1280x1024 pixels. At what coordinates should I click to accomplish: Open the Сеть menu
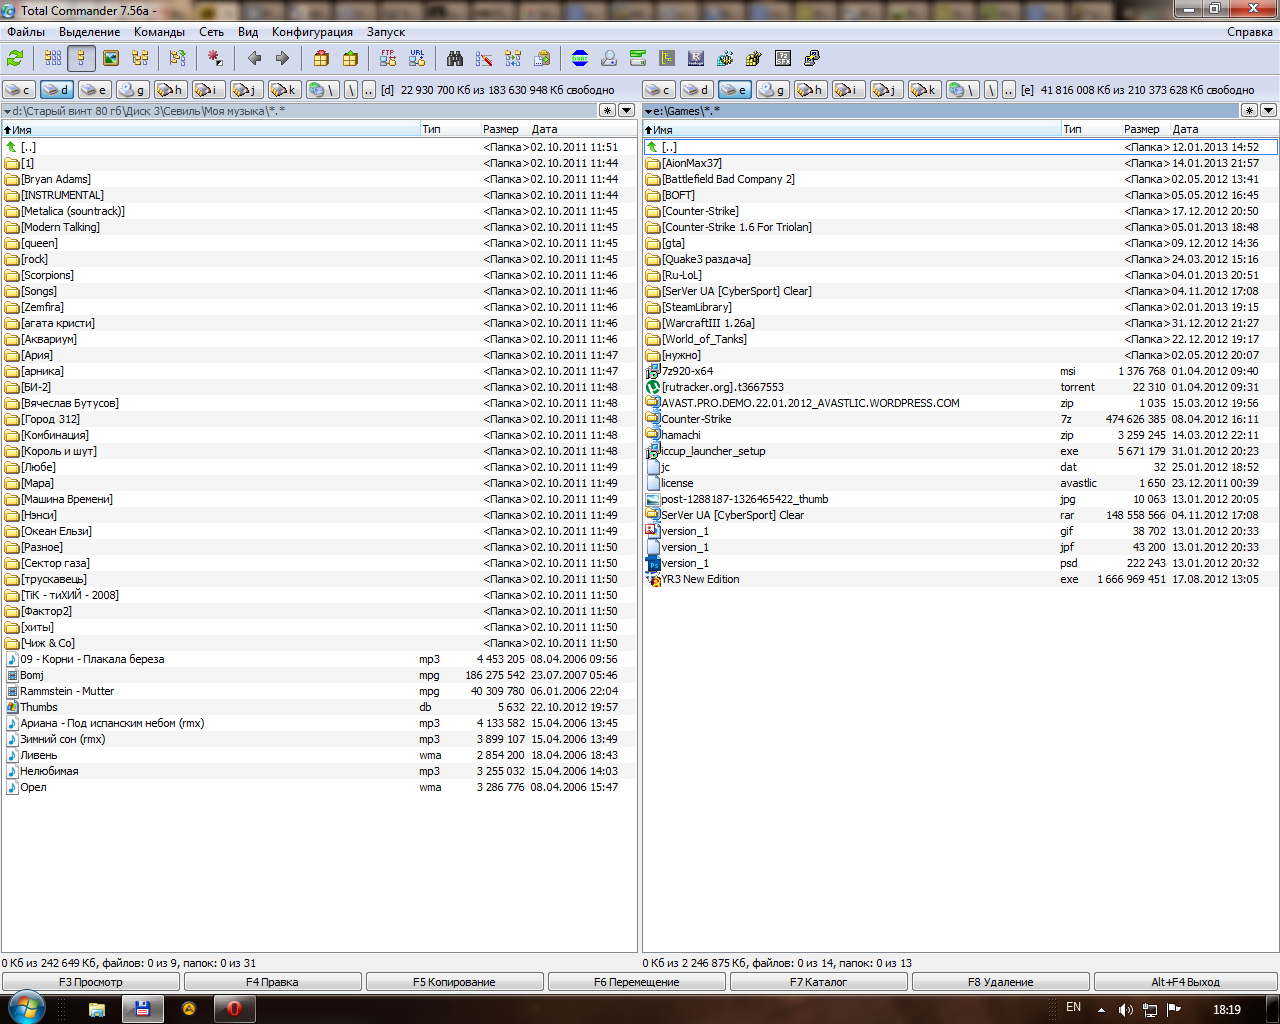[x=211, y=32]
